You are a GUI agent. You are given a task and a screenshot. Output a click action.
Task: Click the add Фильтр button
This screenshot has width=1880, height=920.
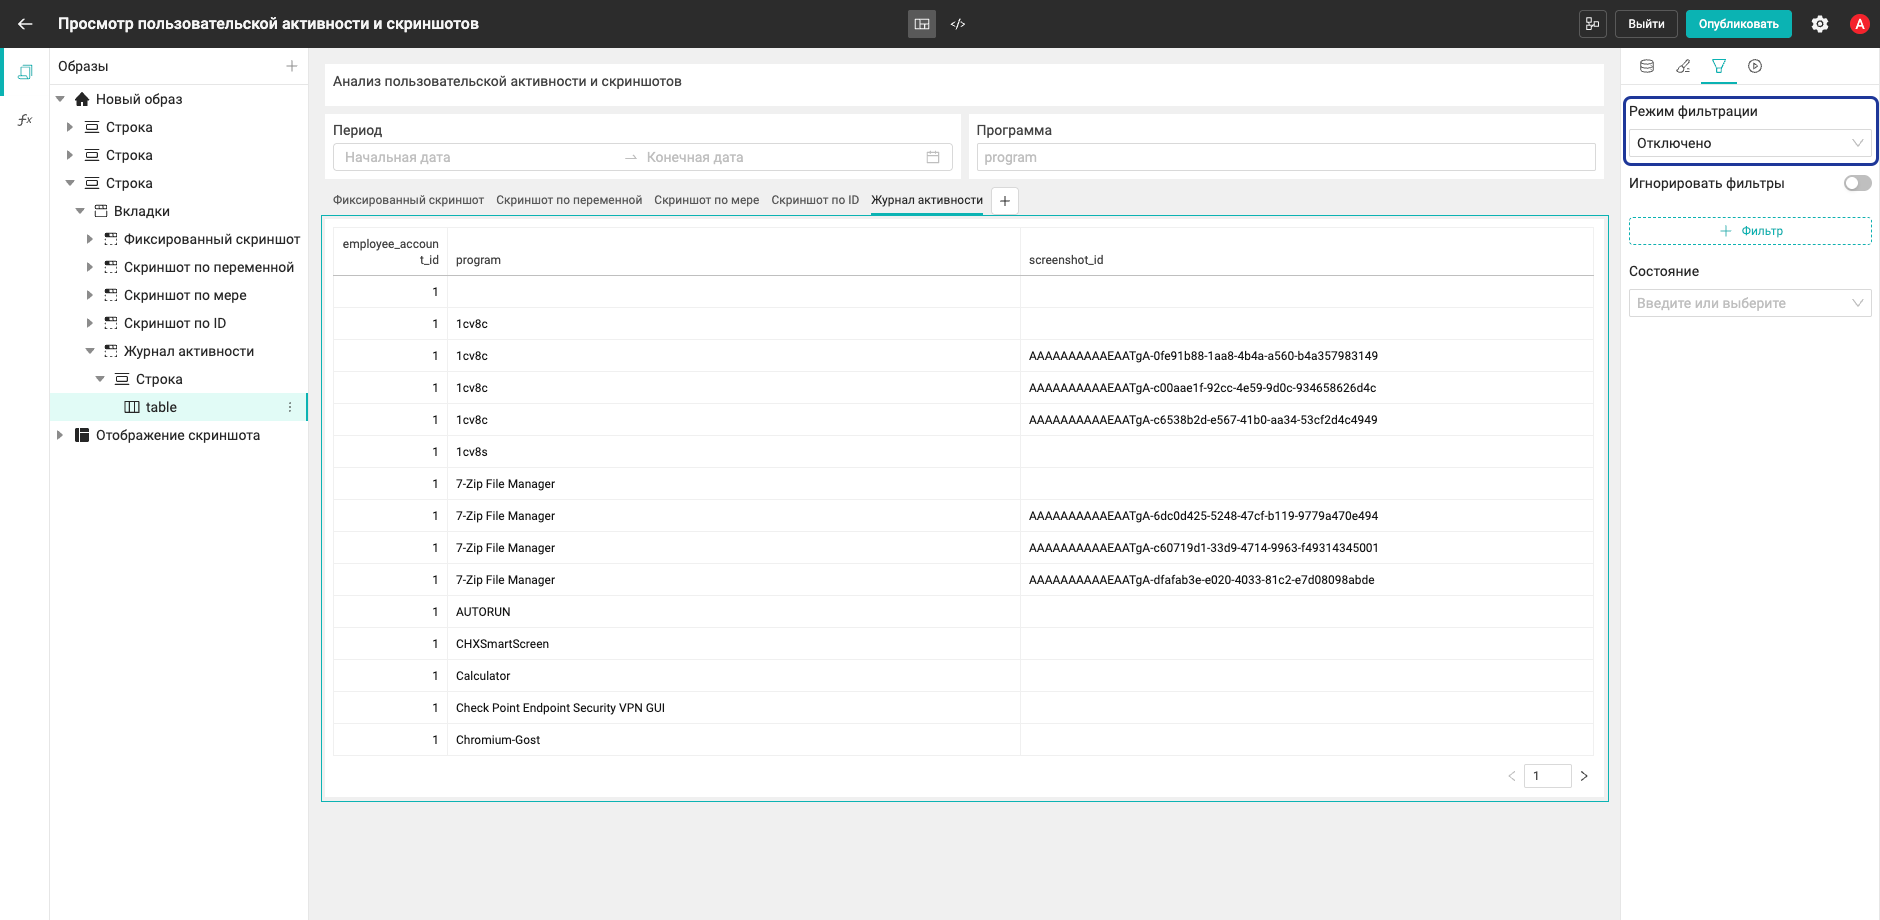pyautogui.click(x=1750, y=231)
